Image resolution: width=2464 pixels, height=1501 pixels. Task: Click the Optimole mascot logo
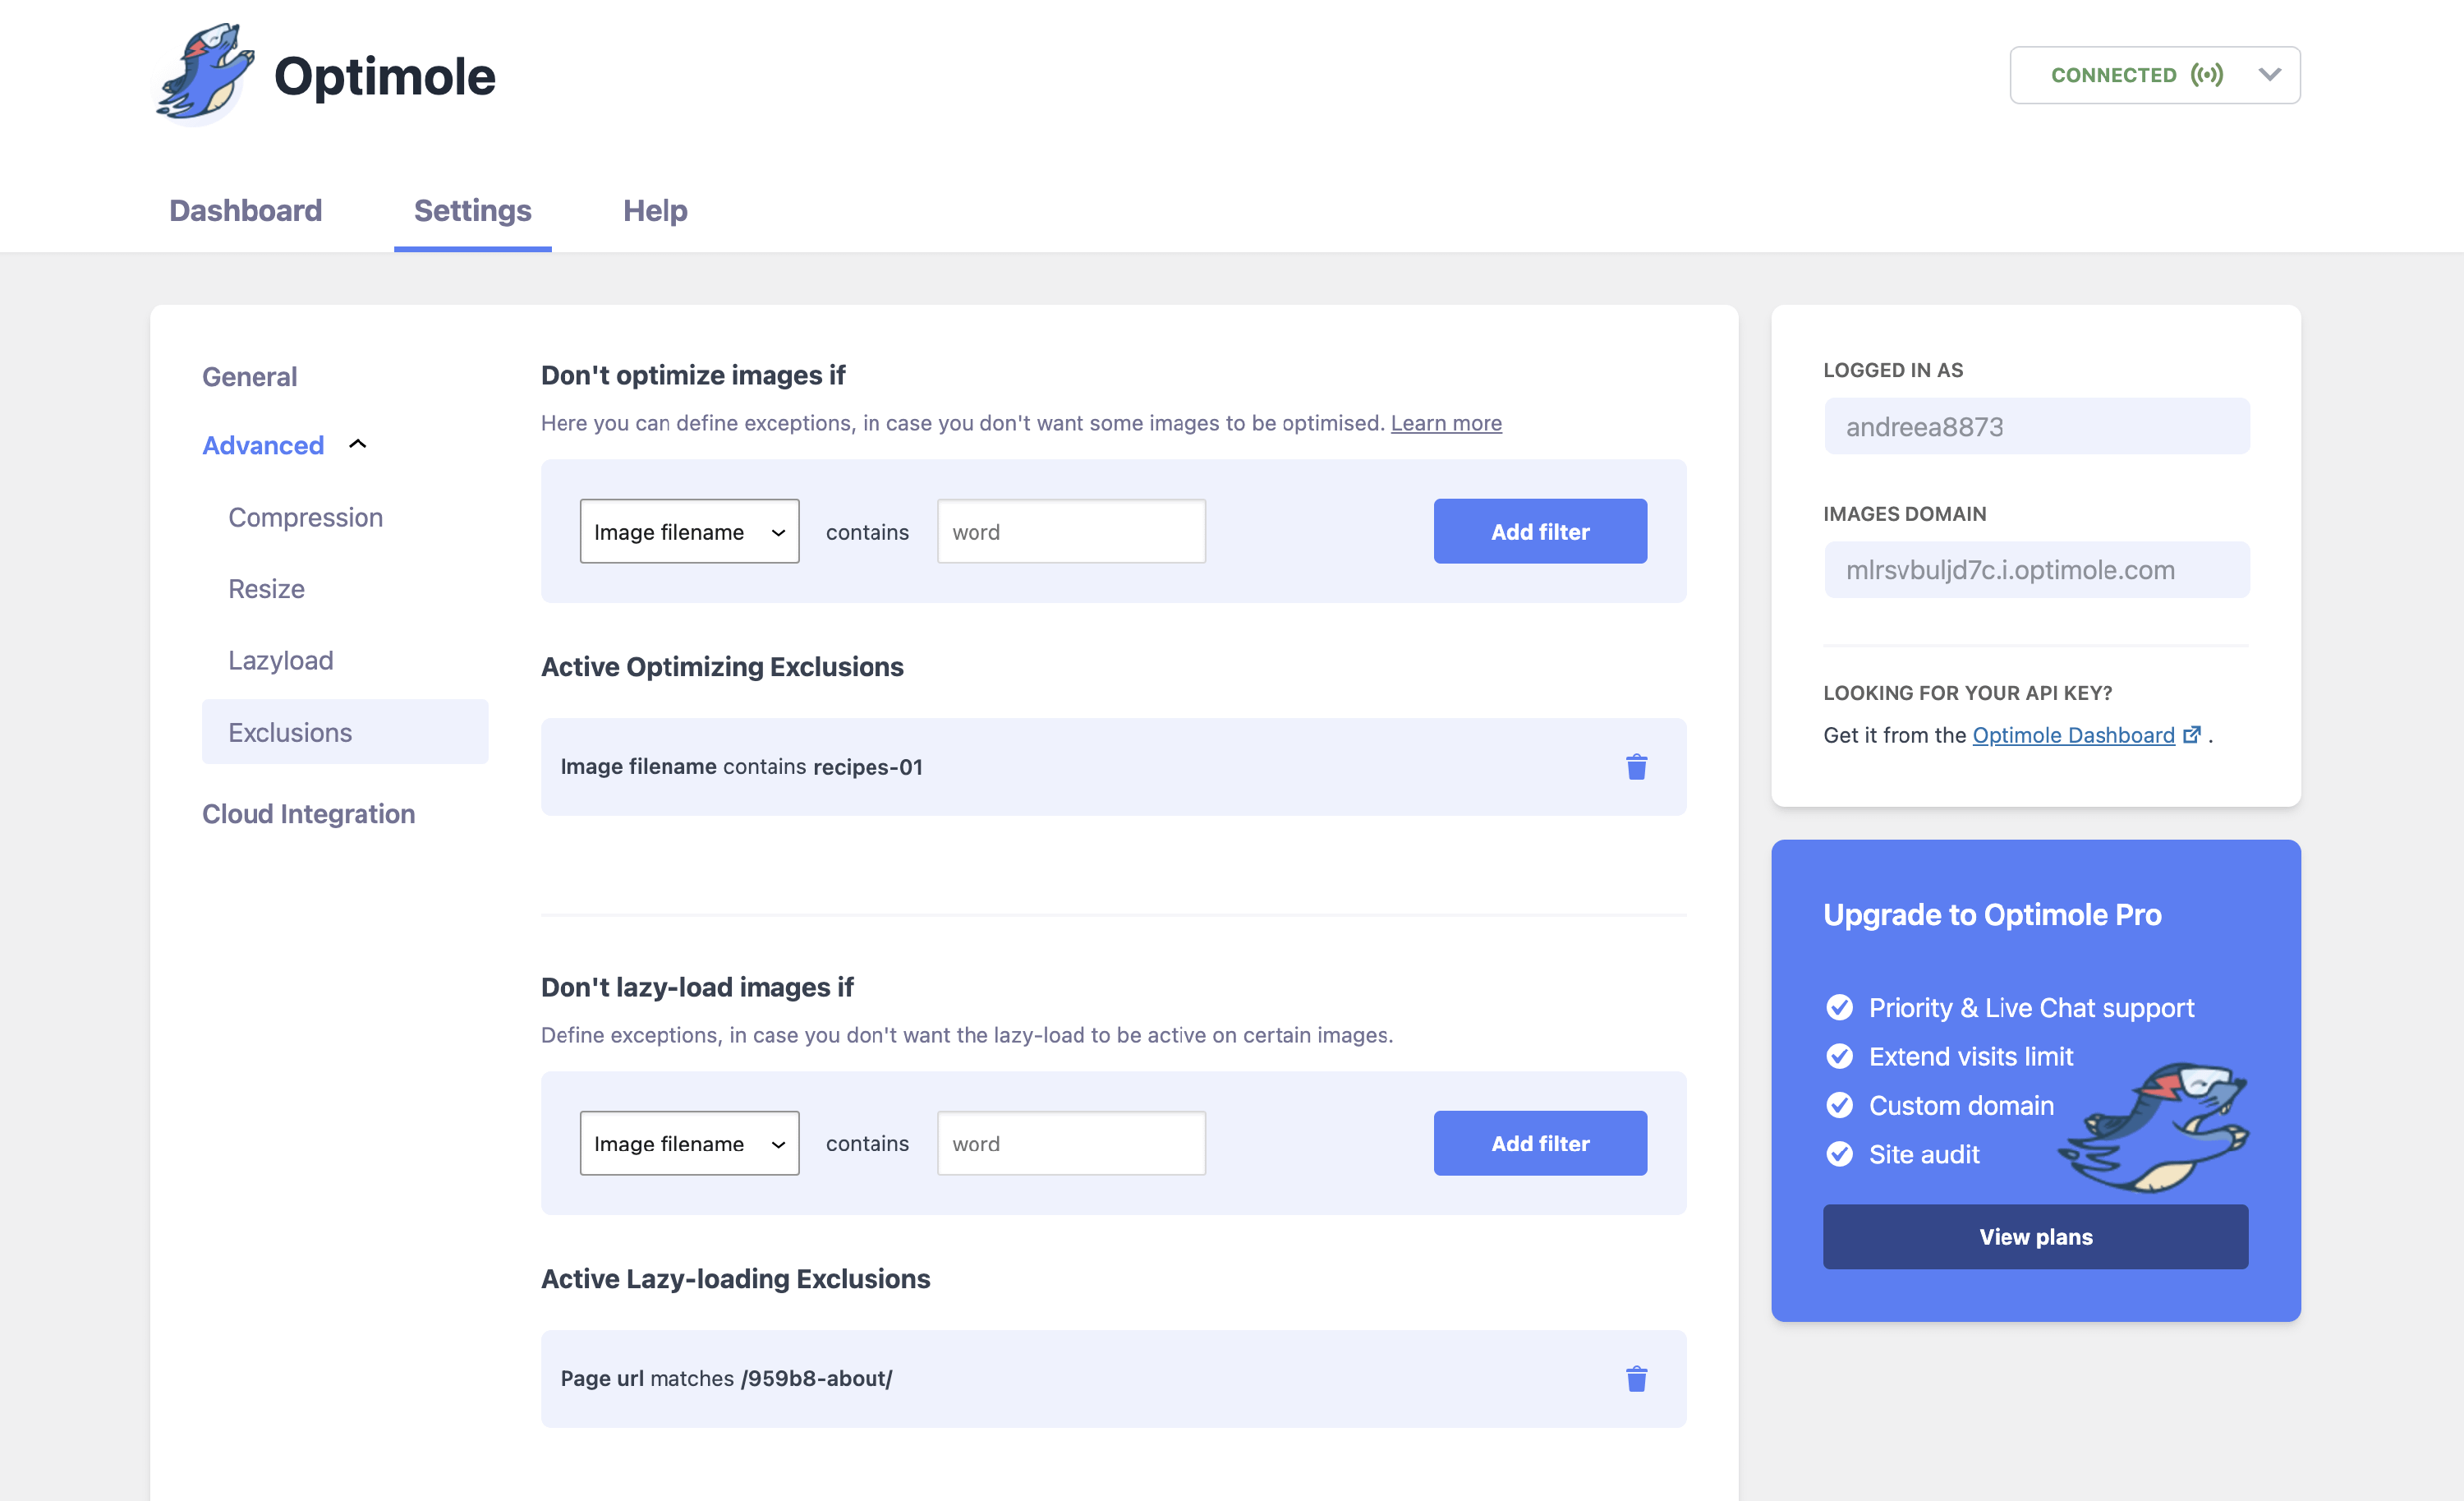(205, 73)
